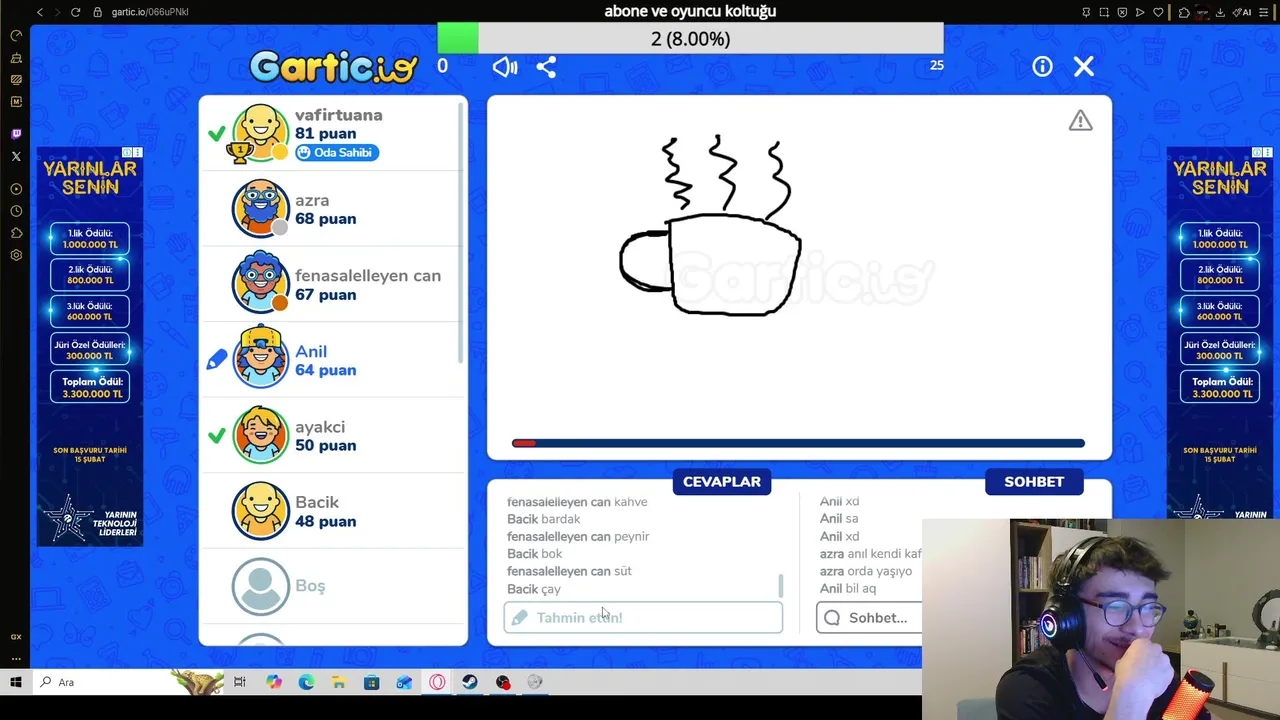Viewport: 1280px width, 720px height.
Task: Open GX Control speedometer in sidebar
Action: 16,35
